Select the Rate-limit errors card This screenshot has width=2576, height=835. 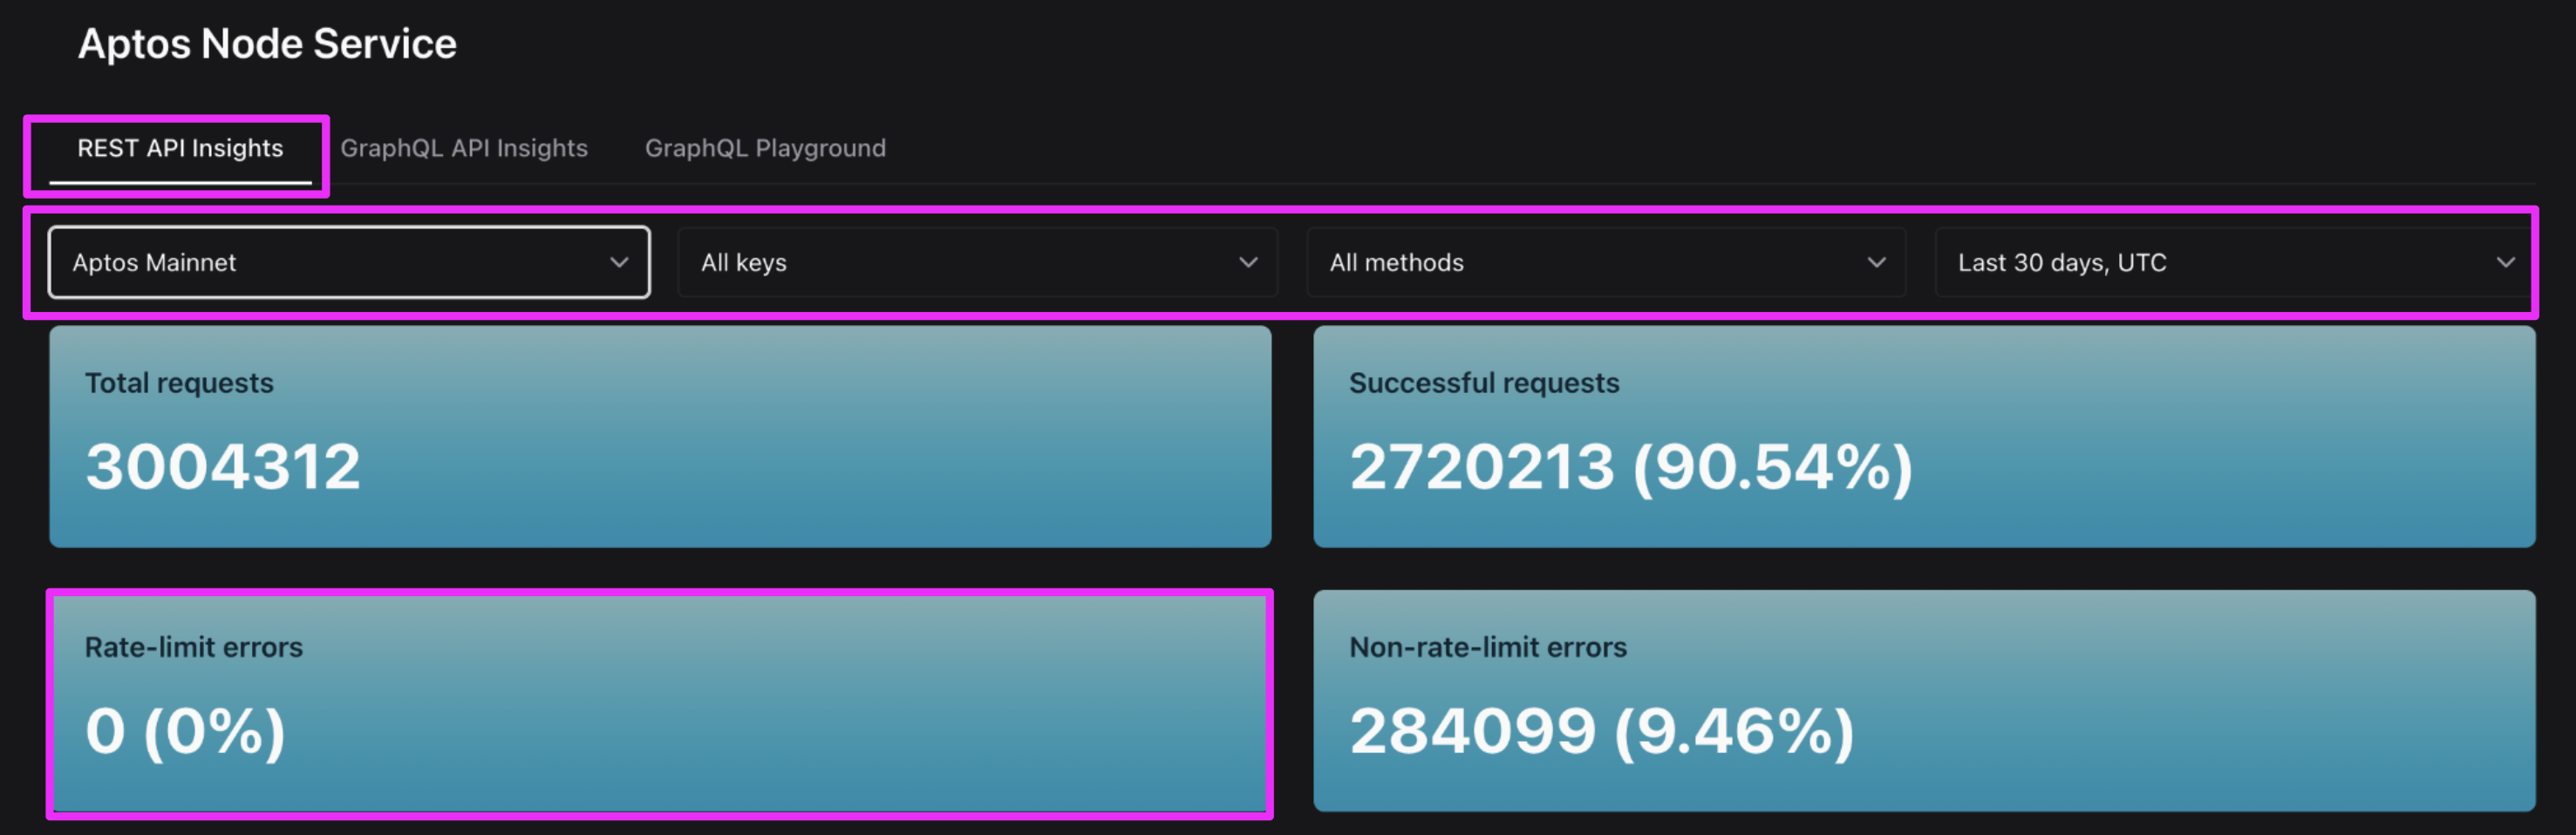point(660,702)
